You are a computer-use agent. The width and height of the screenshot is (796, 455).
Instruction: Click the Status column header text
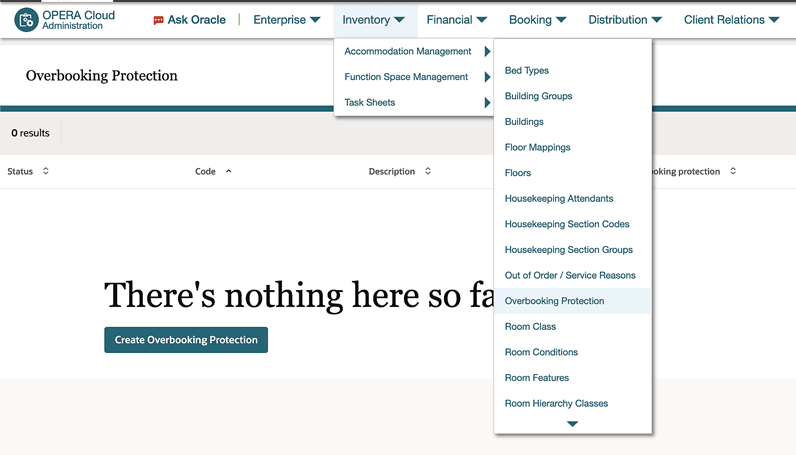20,171
